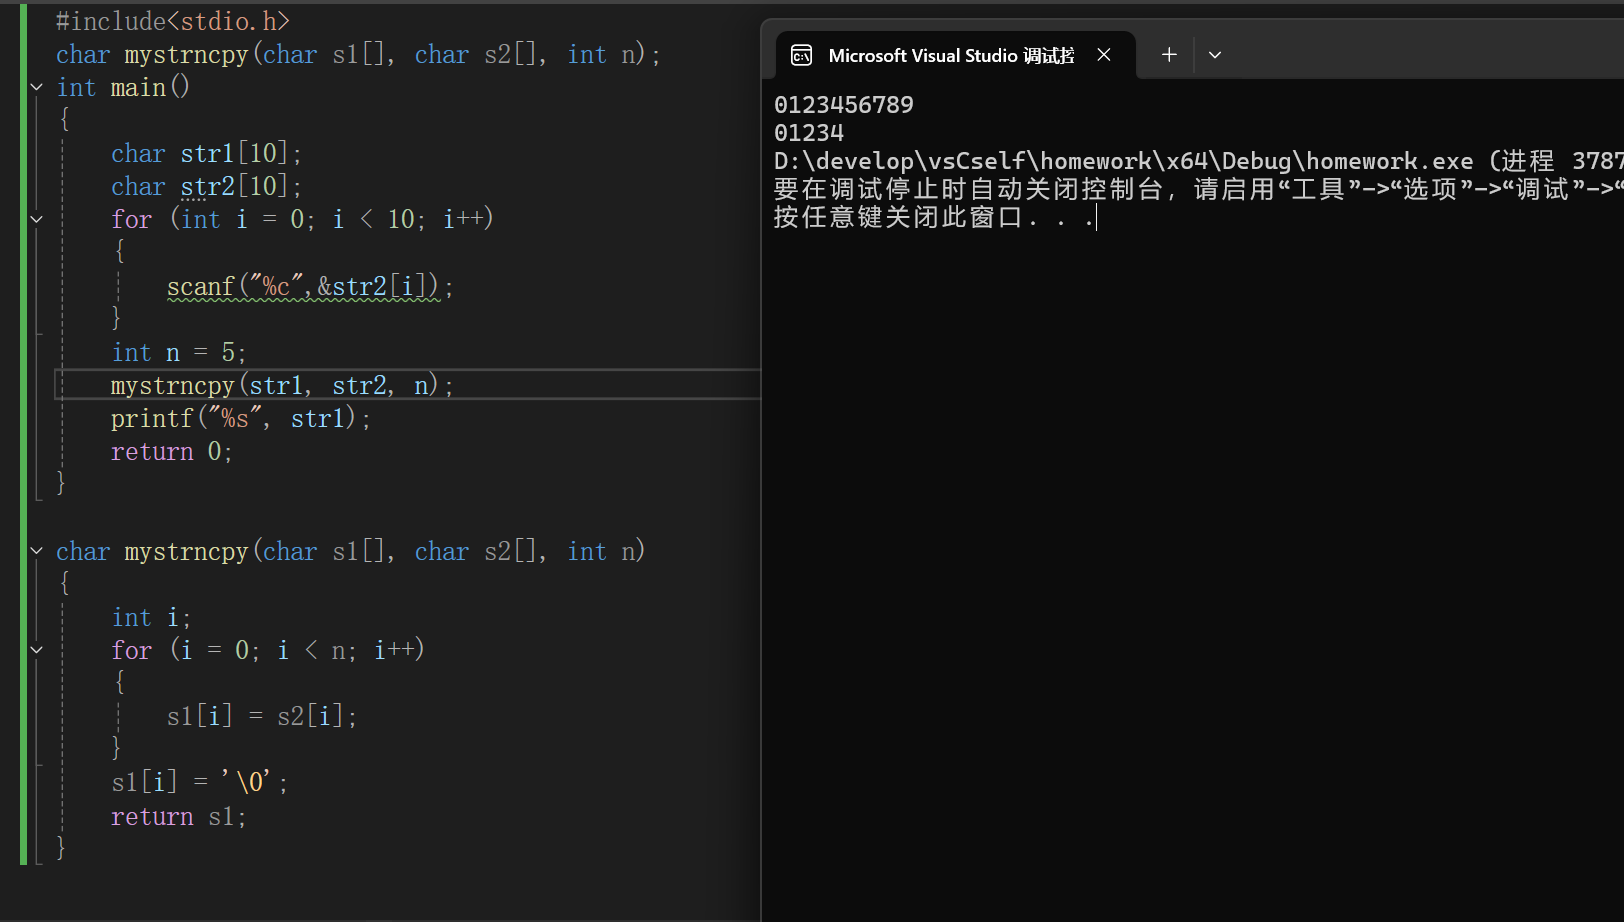The width and height of the screenshot is (1624, 922).
Task: Click the 'char str1[10];' declaration
Action: [x=206, y=153]
